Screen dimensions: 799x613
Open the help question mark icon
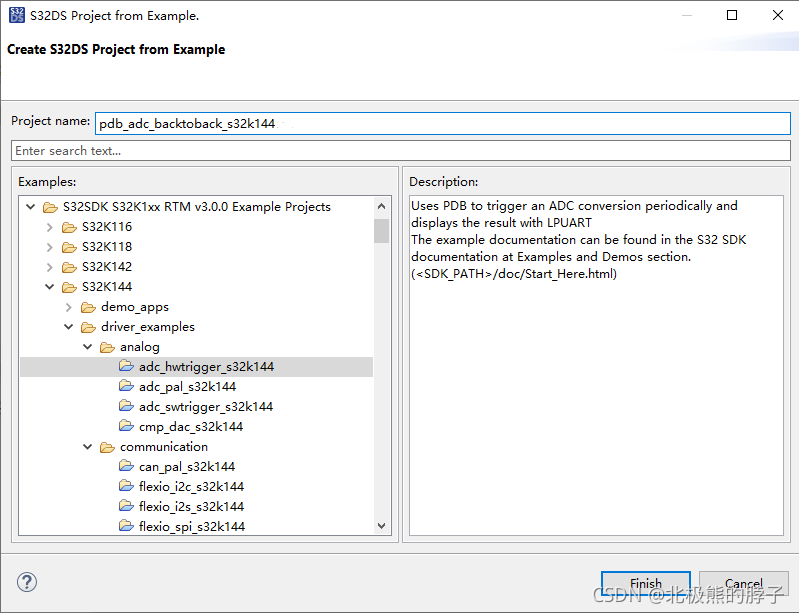pos(26,582)
